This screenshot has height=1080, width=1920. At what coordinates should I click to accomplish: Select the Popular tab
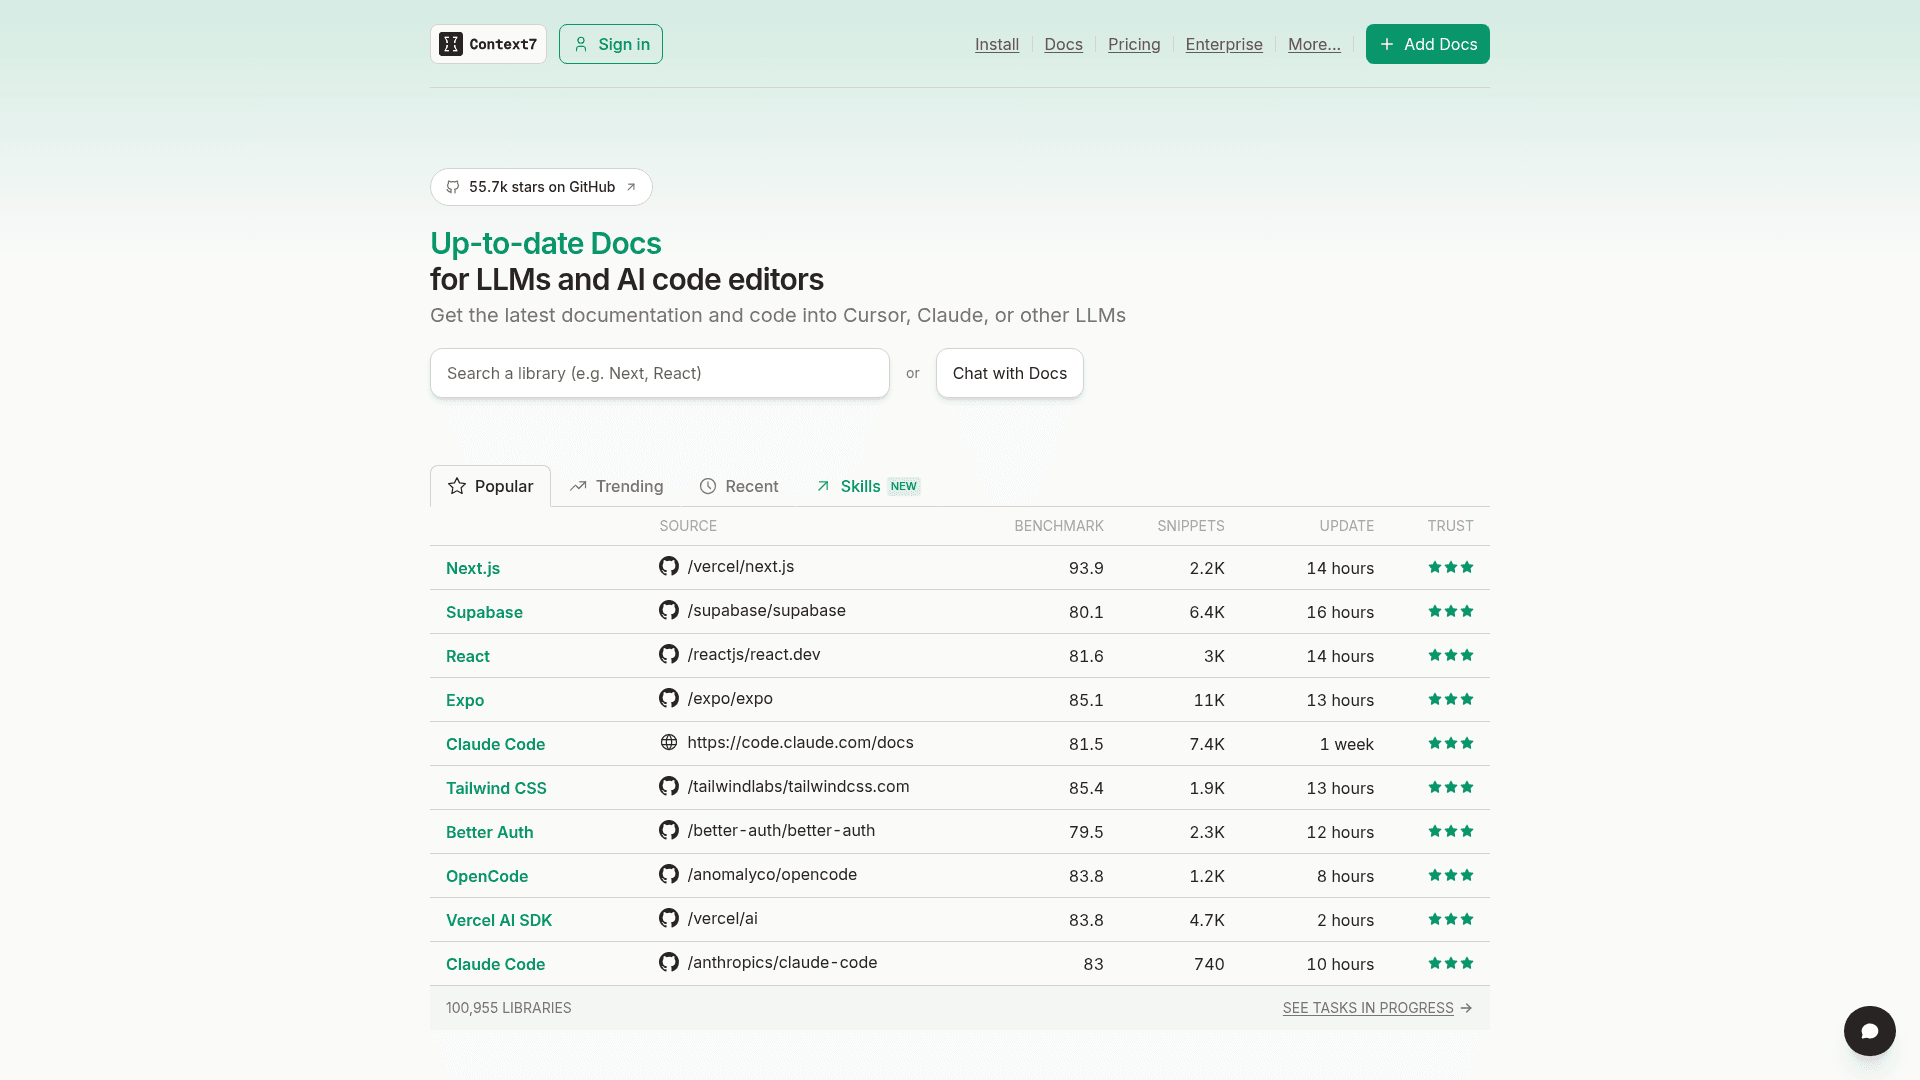[490, 486]
